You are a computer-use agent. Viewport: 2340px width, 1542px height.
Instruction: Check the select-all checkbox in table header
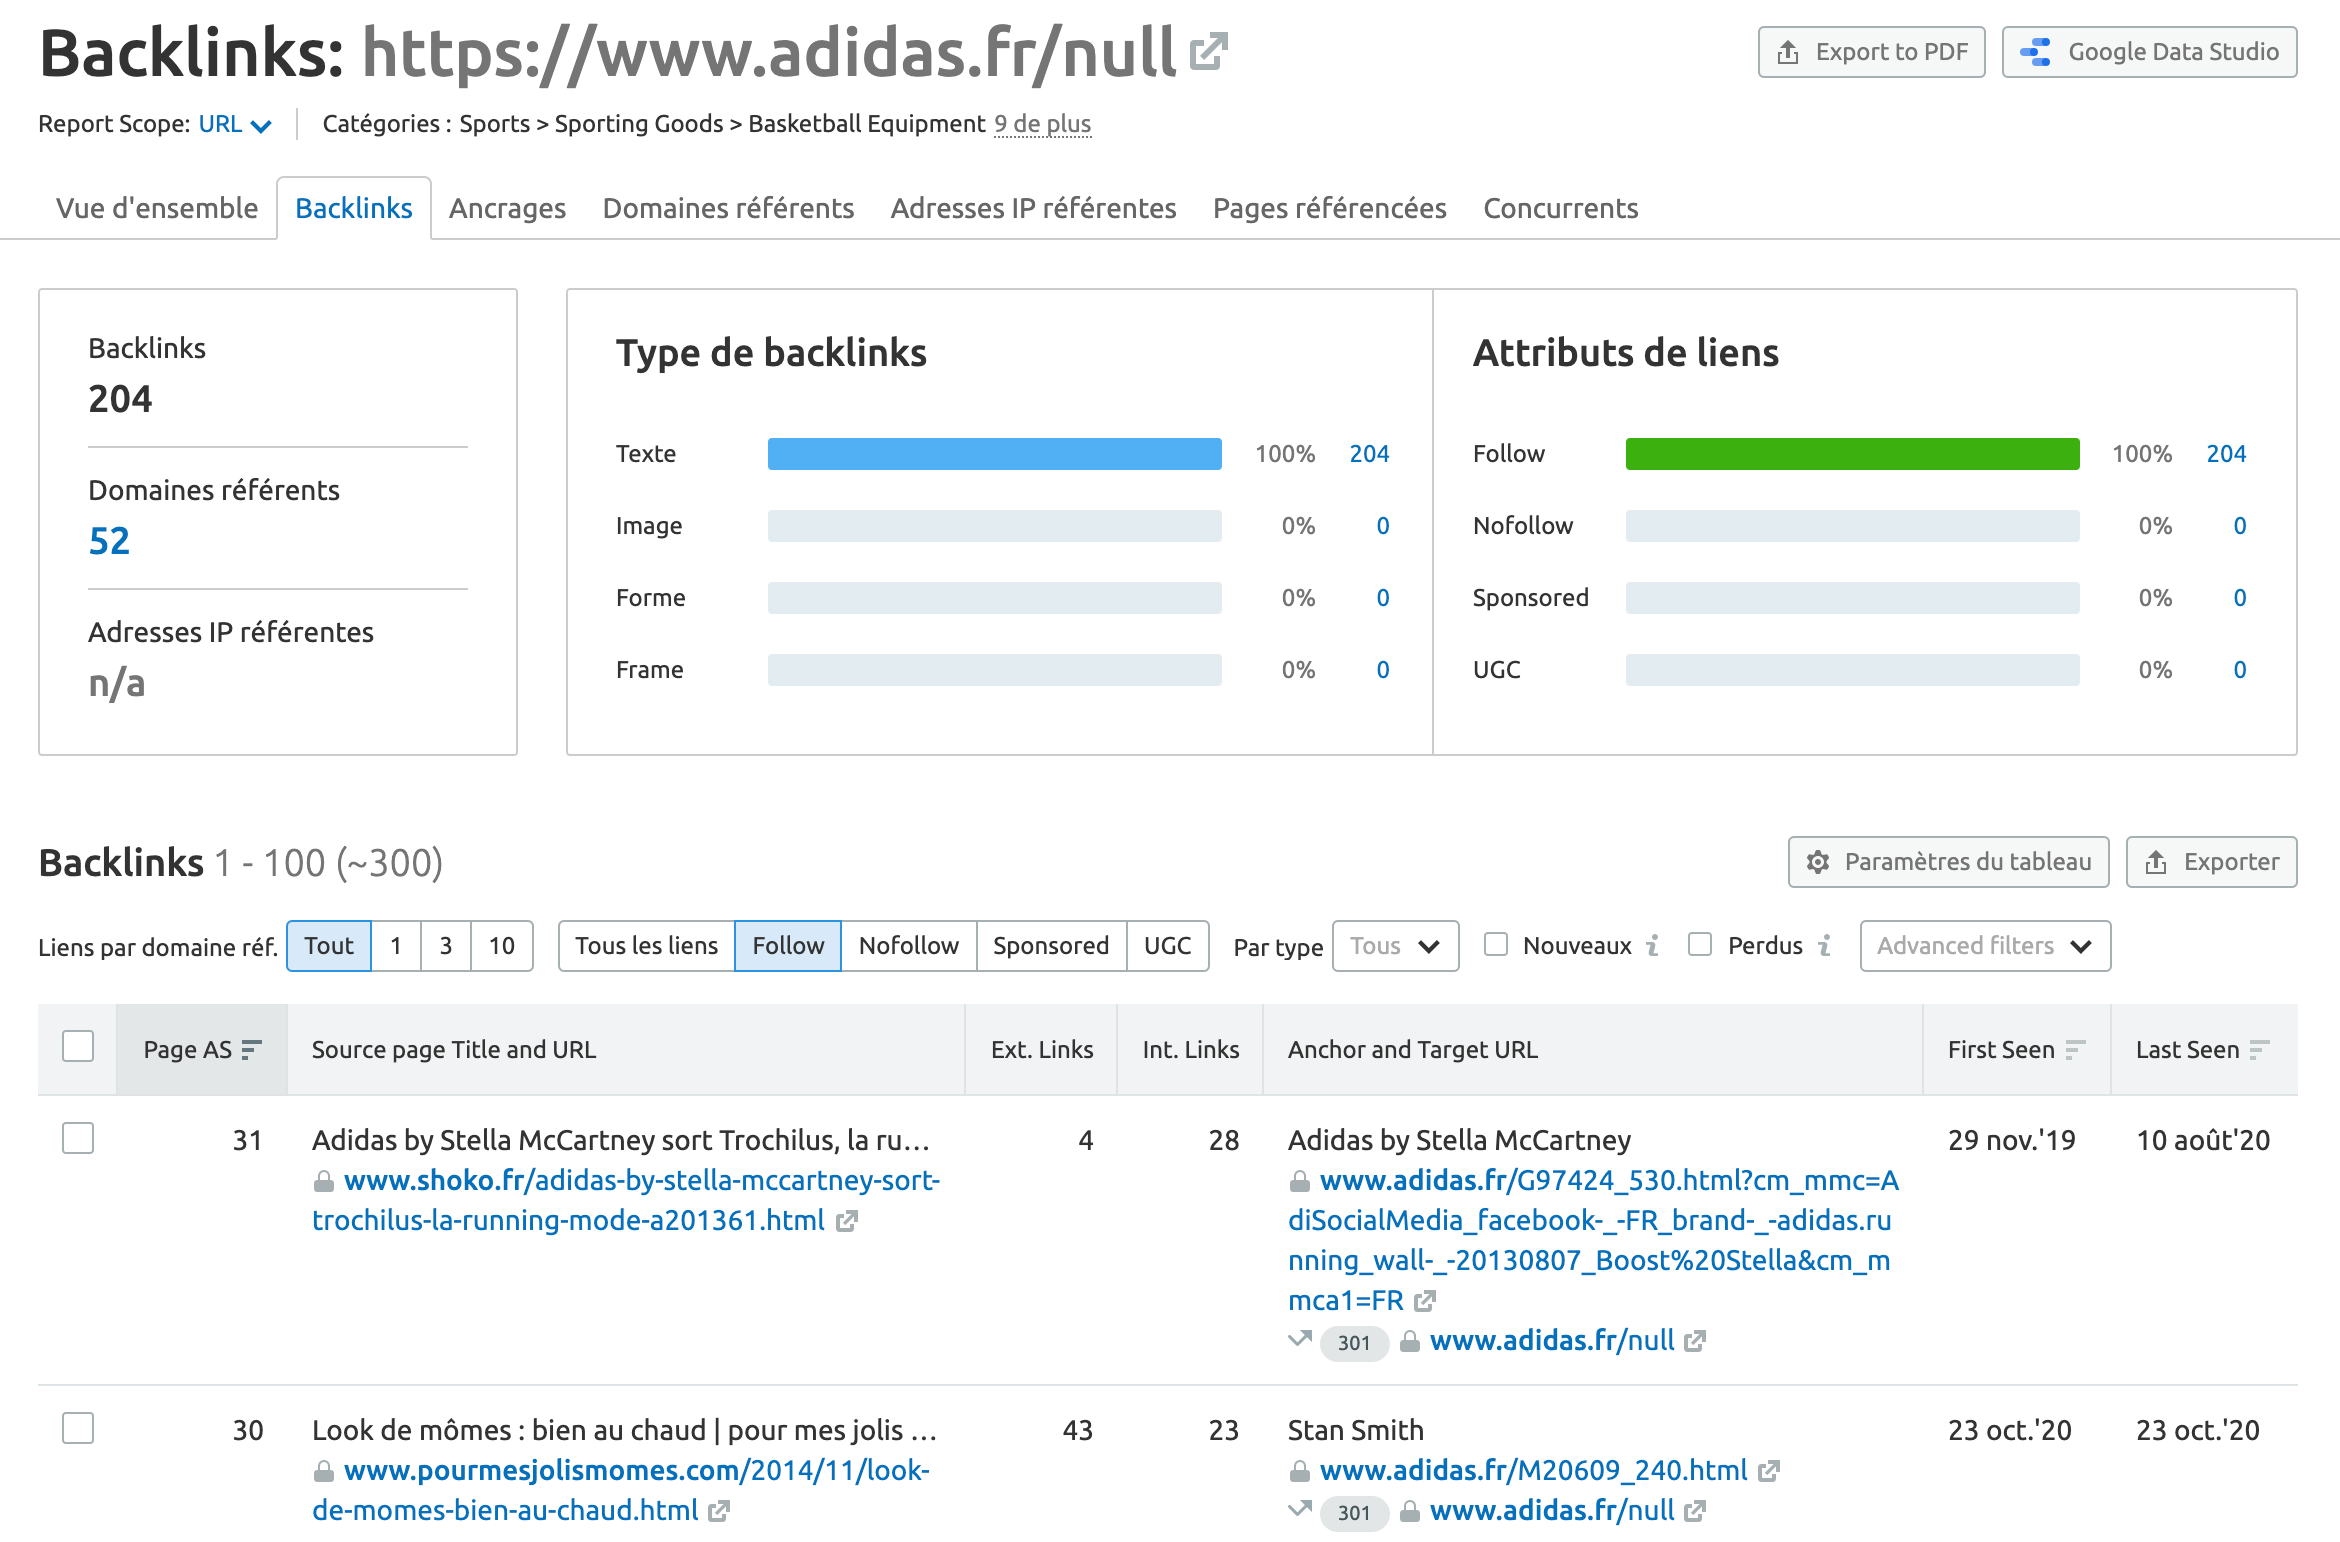[x=78, y=1046]
